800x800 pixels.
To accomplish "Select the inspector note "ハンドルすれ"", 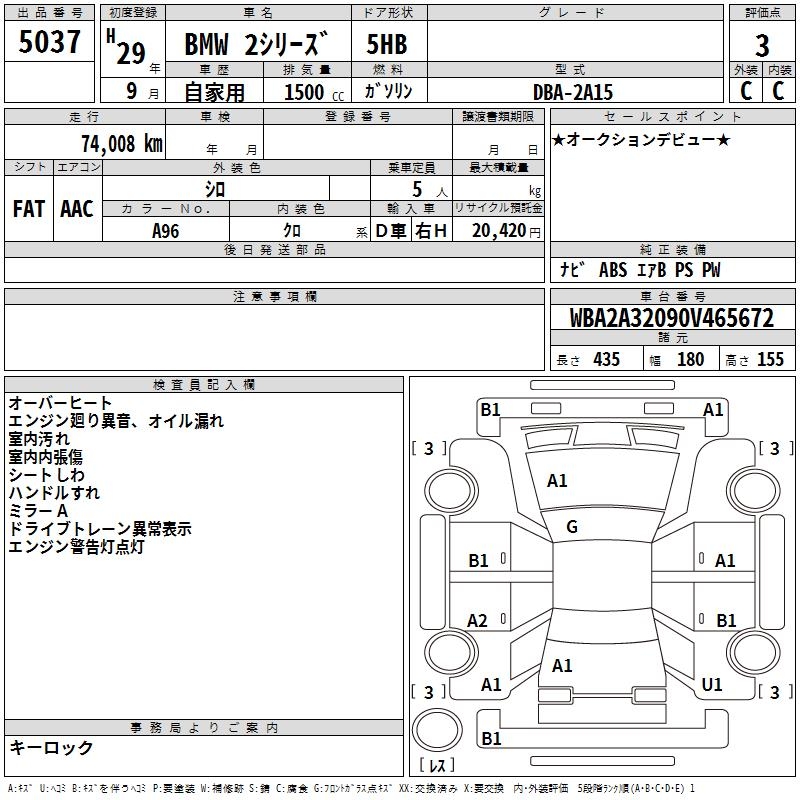I will click(x=54, y=493).
